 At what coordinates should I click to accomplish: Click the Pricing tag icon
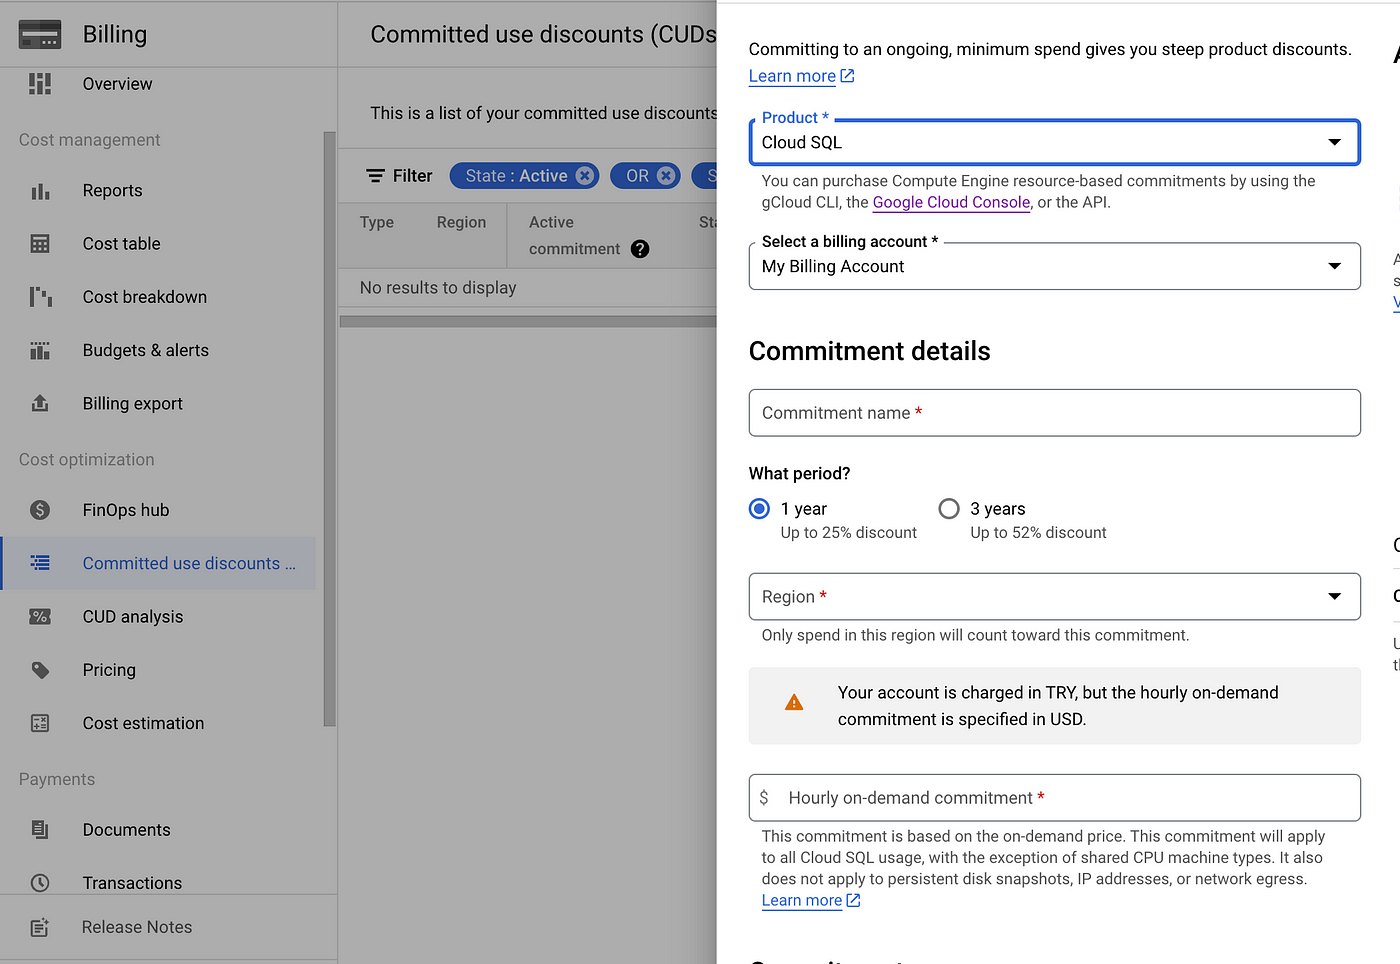[40, 670]
